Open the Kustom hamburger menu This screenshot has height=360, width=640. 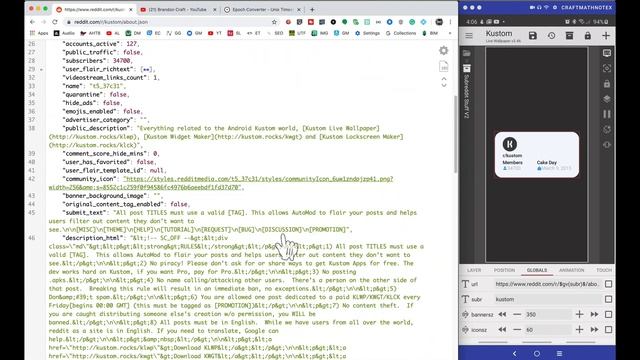pyautogui.click(x=469, y=36)
